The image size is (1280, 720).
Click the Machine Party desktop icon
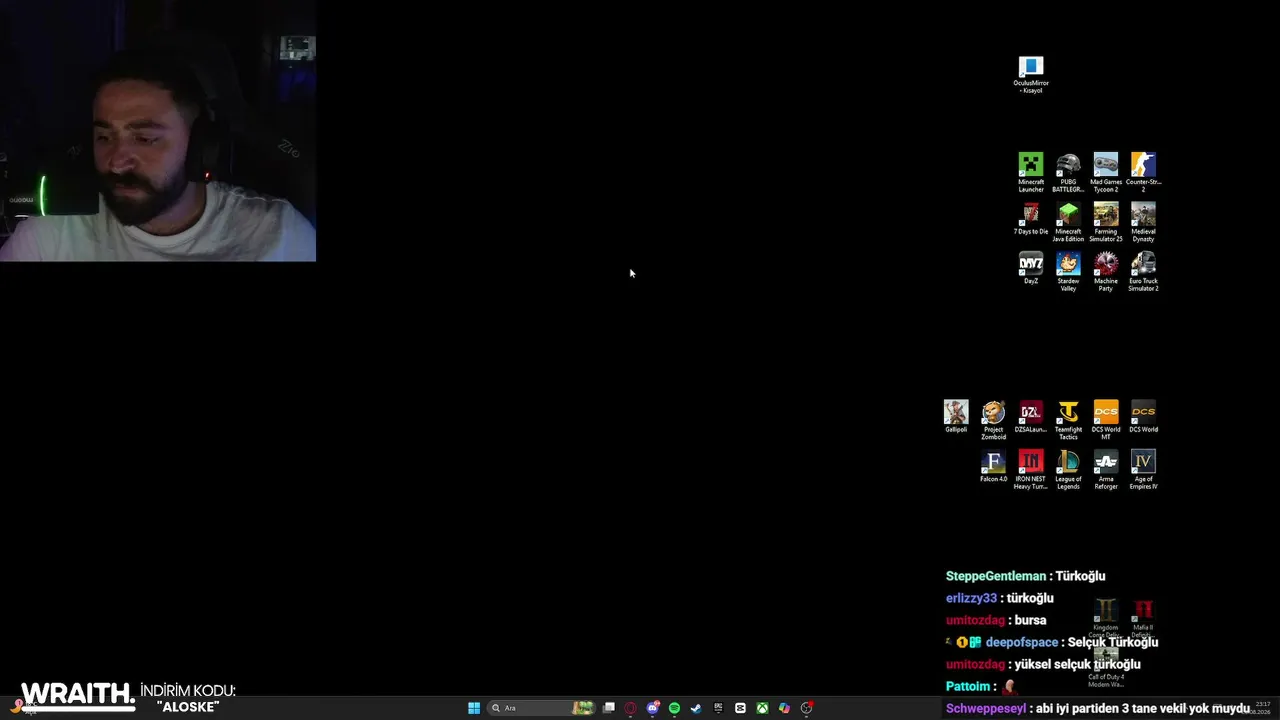1106,272
